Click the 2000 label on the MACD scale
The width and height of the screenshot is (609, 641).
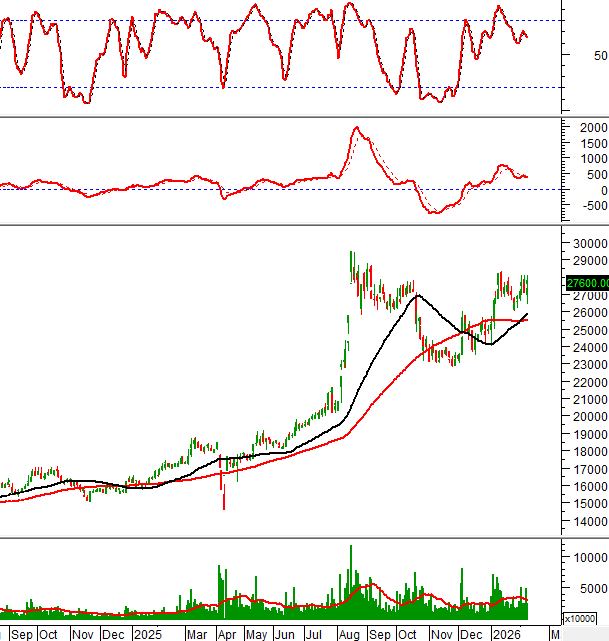pyautogui.click(x=579, y=128)
